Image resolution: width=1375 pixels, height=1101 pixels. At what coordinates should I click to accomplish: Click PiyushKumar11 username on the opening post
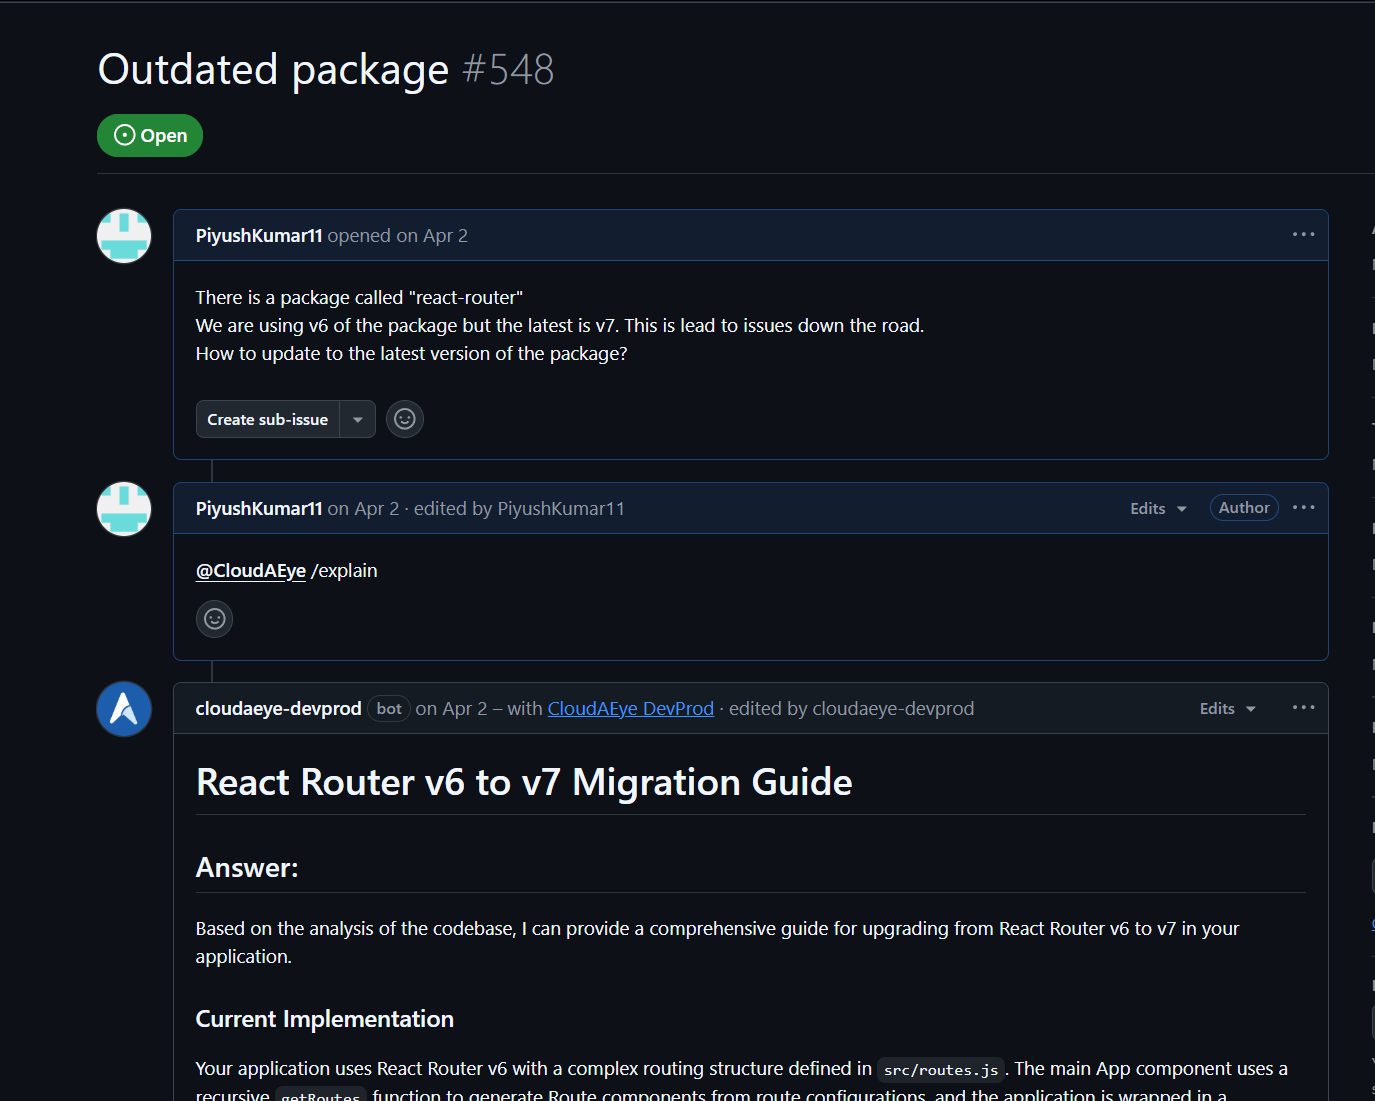[259, 236]
